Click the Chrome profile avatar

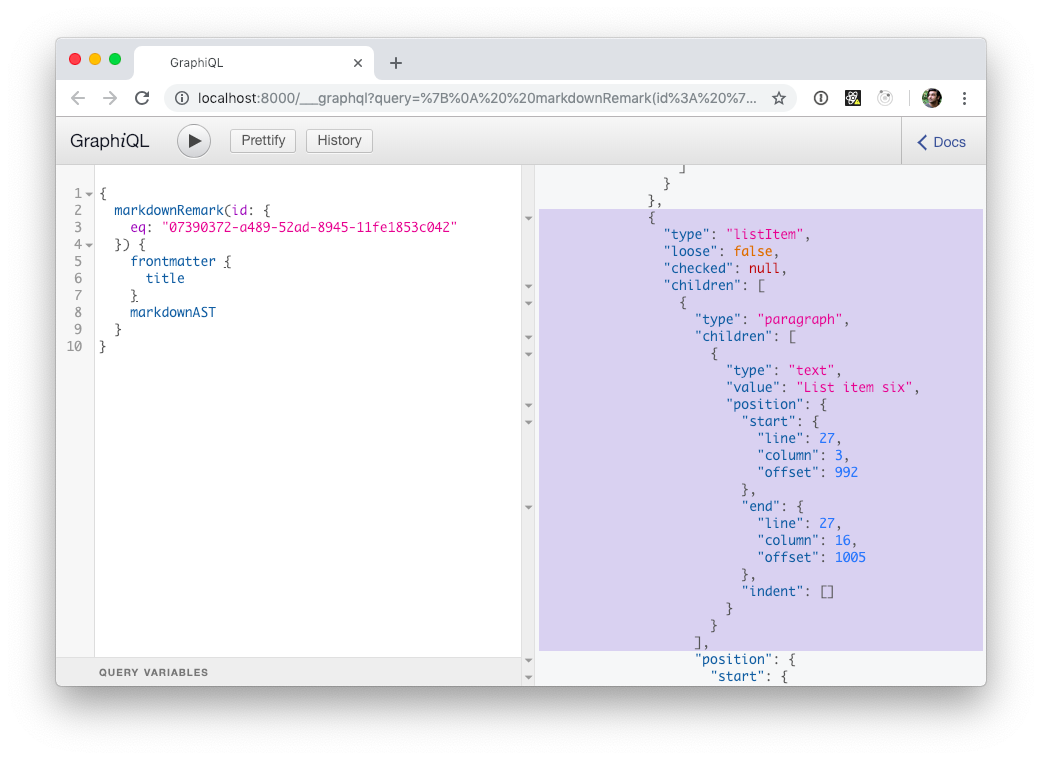click(931, 98)
